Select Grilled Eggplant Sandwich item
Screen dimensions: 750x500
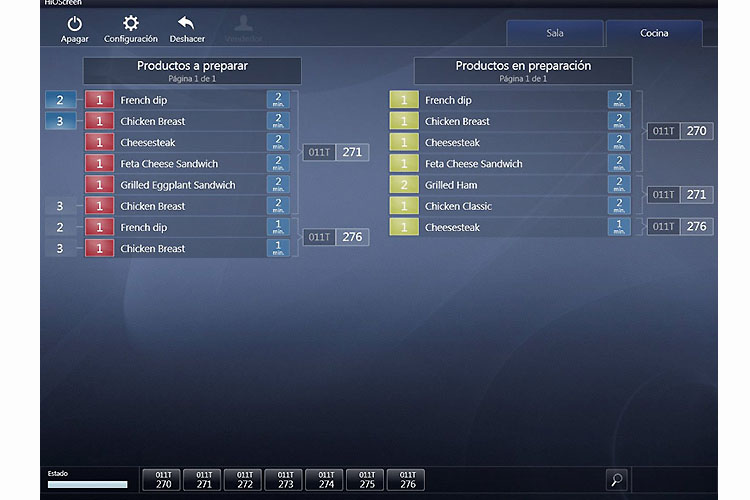pos(178,185)
